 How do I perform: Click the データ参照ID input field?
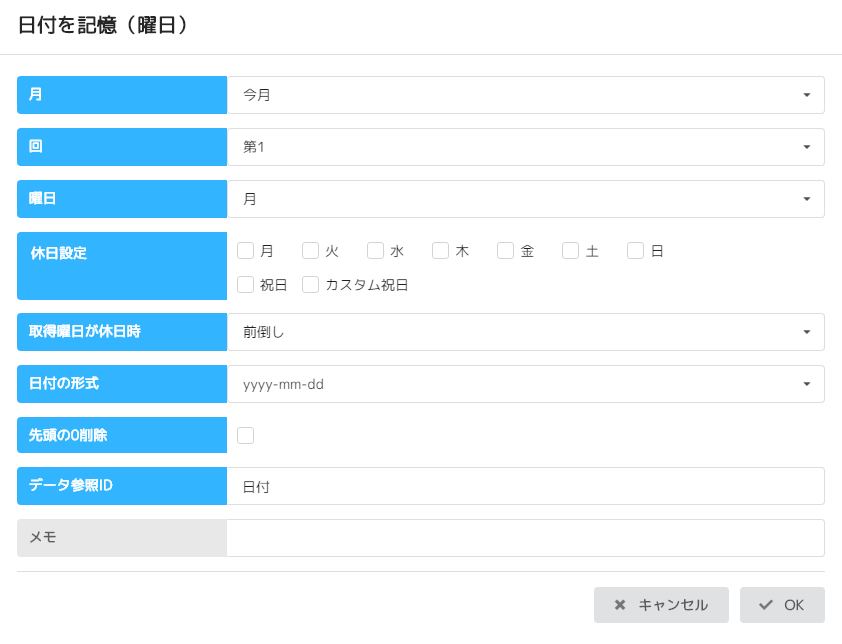525,487
